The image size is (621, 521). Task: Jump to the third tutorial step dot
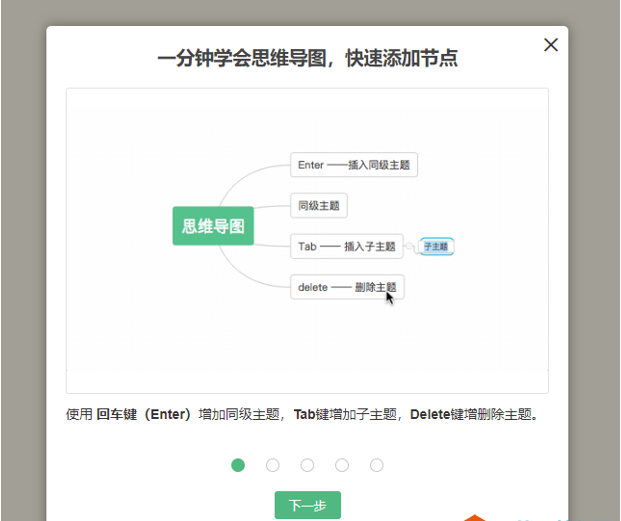307,465
